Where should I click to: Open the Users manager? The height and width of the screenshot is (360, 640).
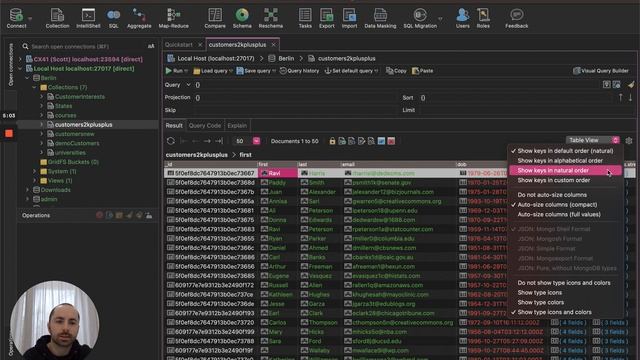pyautogui.click(x=462, y=18)
